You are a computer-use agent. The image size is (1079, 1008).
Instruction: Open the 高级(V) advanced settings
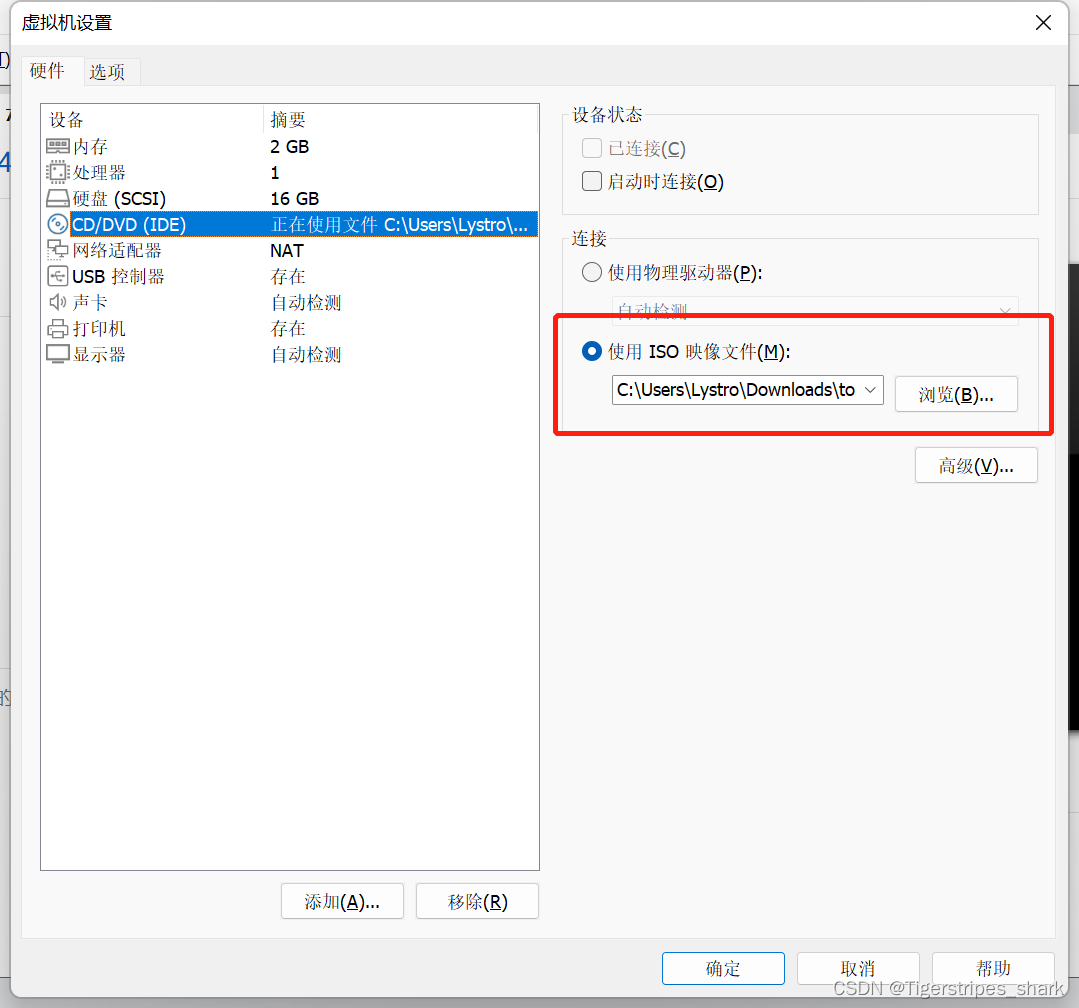[976, 464]
